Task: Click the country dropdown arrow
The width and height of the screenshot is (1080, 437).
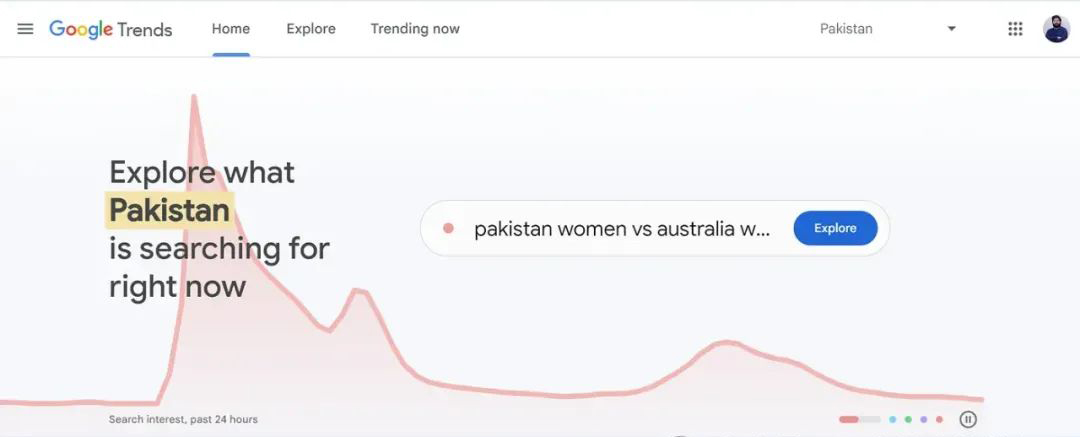Action: tap(951, 29)
